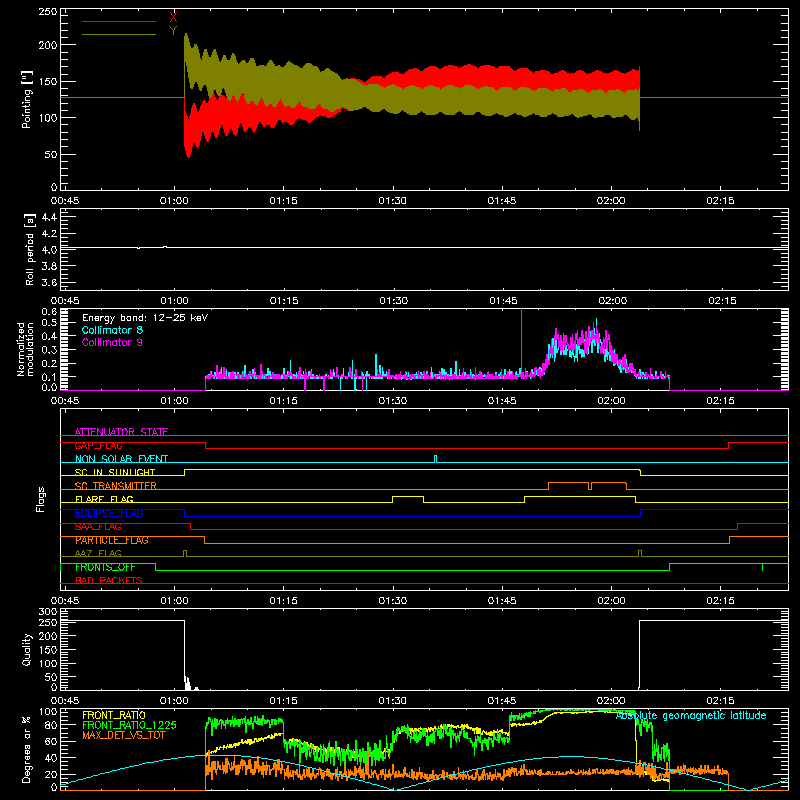Click the SC_IN_SUNLIGHT flag label
This screenshot has height=800, width=800.
115,472
